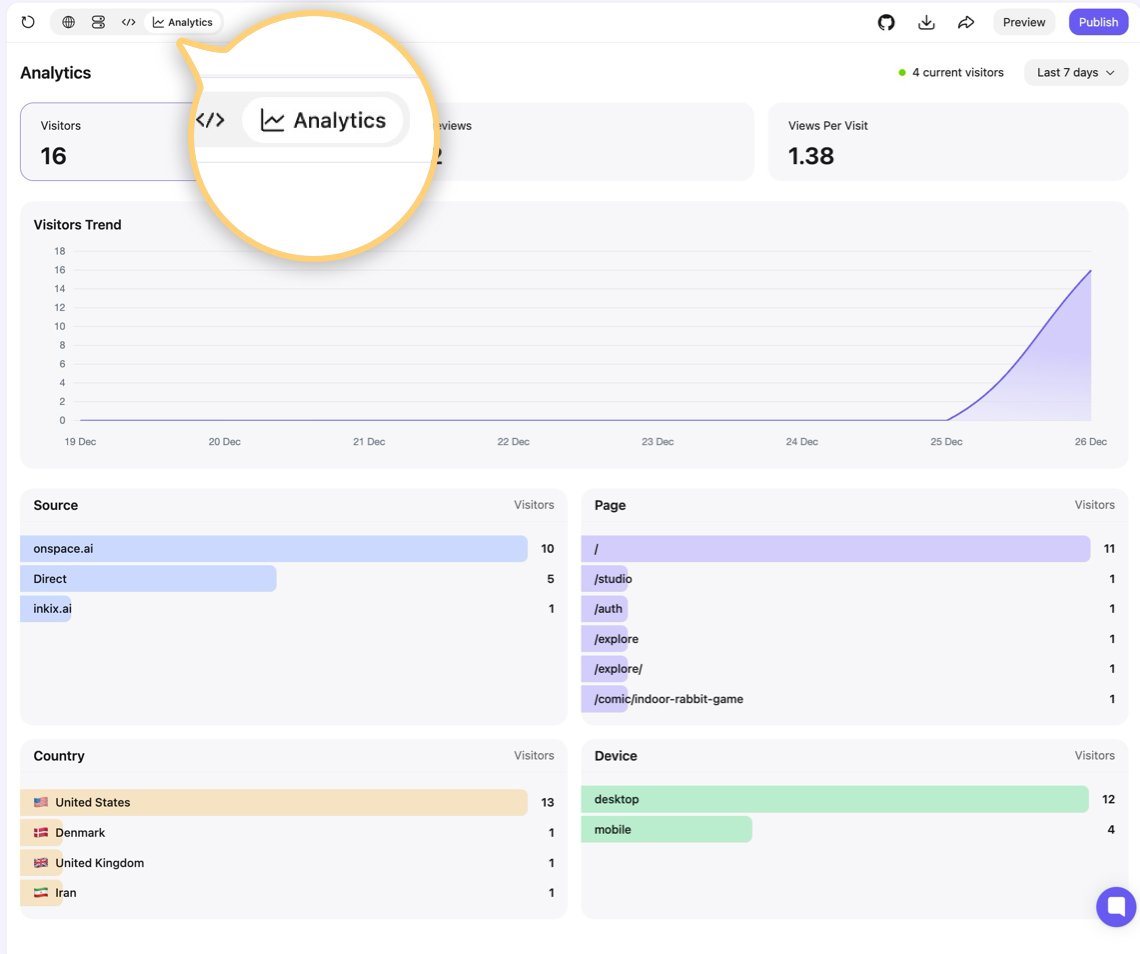Open the Last 7 days dropdown
The height and width of the screenshot is (954, 1140).
pyautogui.click(x=1075, y=72)
